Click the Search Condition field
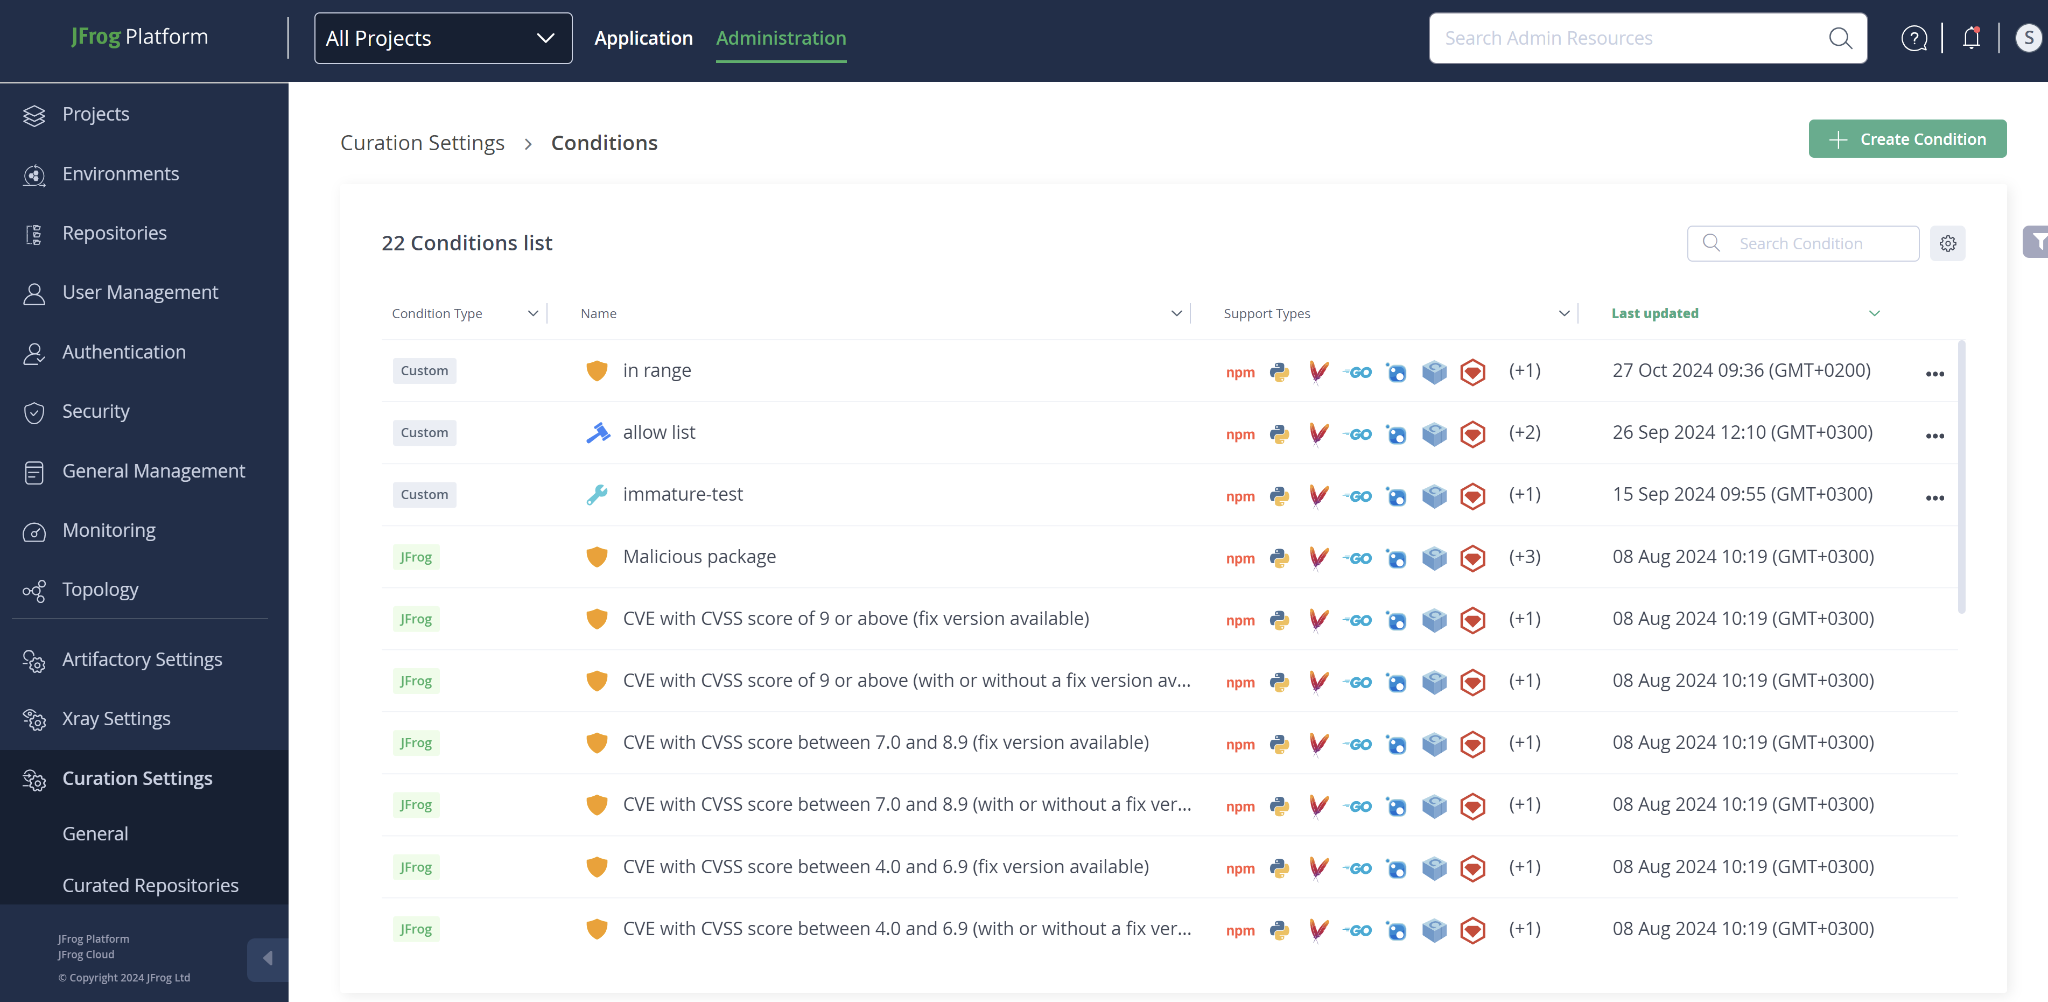The width and height of the screenshot is (2048, 1002). (x=1803, y=243)
